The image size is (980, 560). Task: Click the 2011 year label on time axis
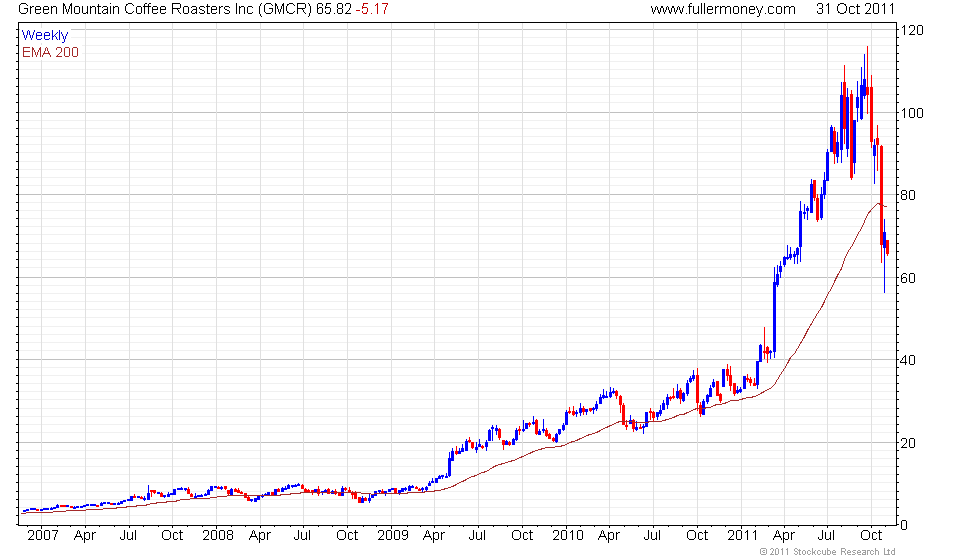click(742, 536)
